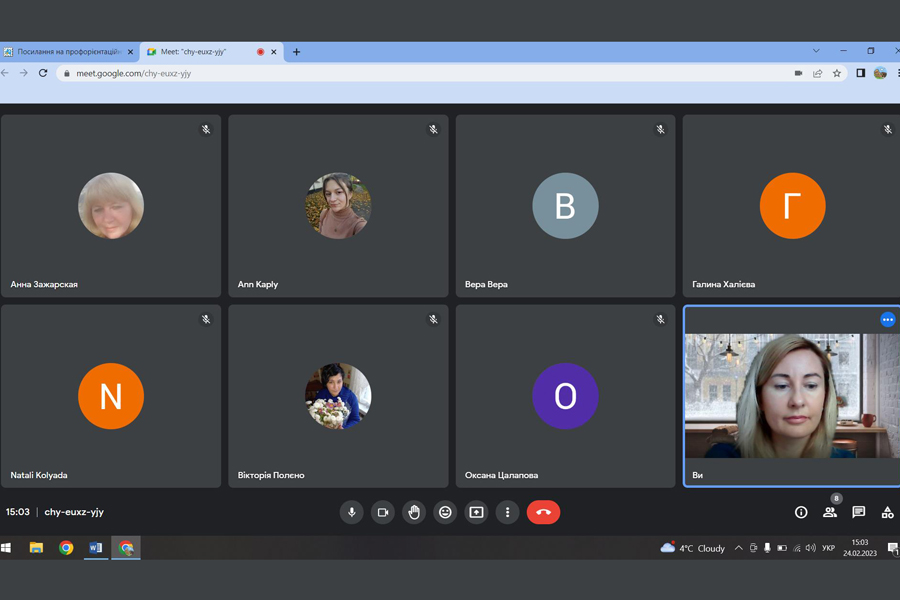This screenshot has height=600, width=900.
Task: Switch to the Посилання на профорієнтацій tab
Action: [69, 52]
